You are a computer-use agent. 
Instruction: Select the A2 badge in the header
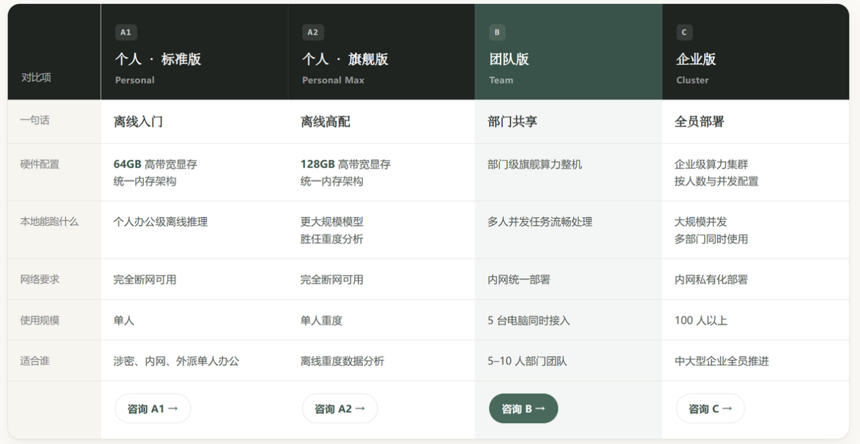pyautogui.click(x=313, y=32)
